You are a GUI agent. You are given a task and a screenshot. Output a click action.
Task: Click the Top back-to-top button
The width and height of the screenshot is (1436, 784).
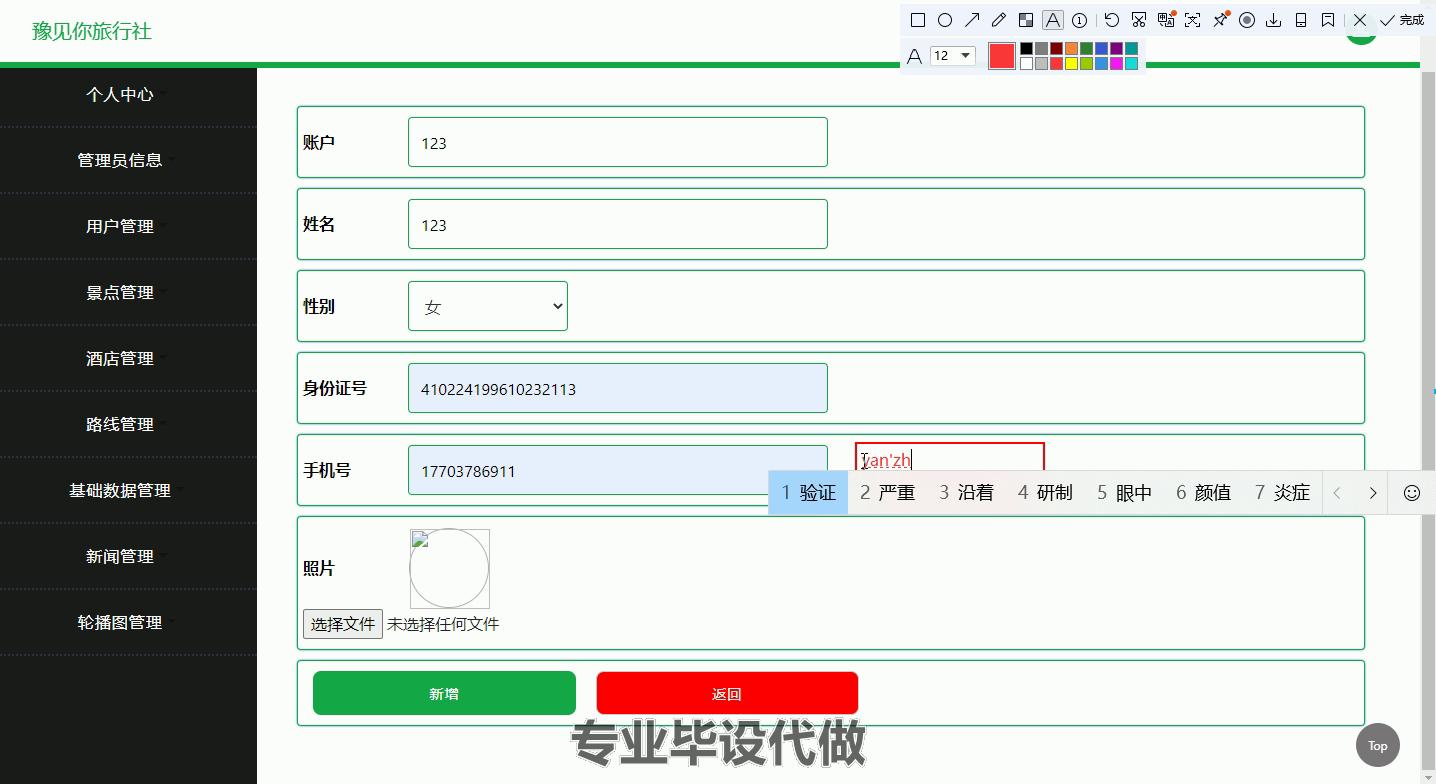click(x=1378, y=745)
